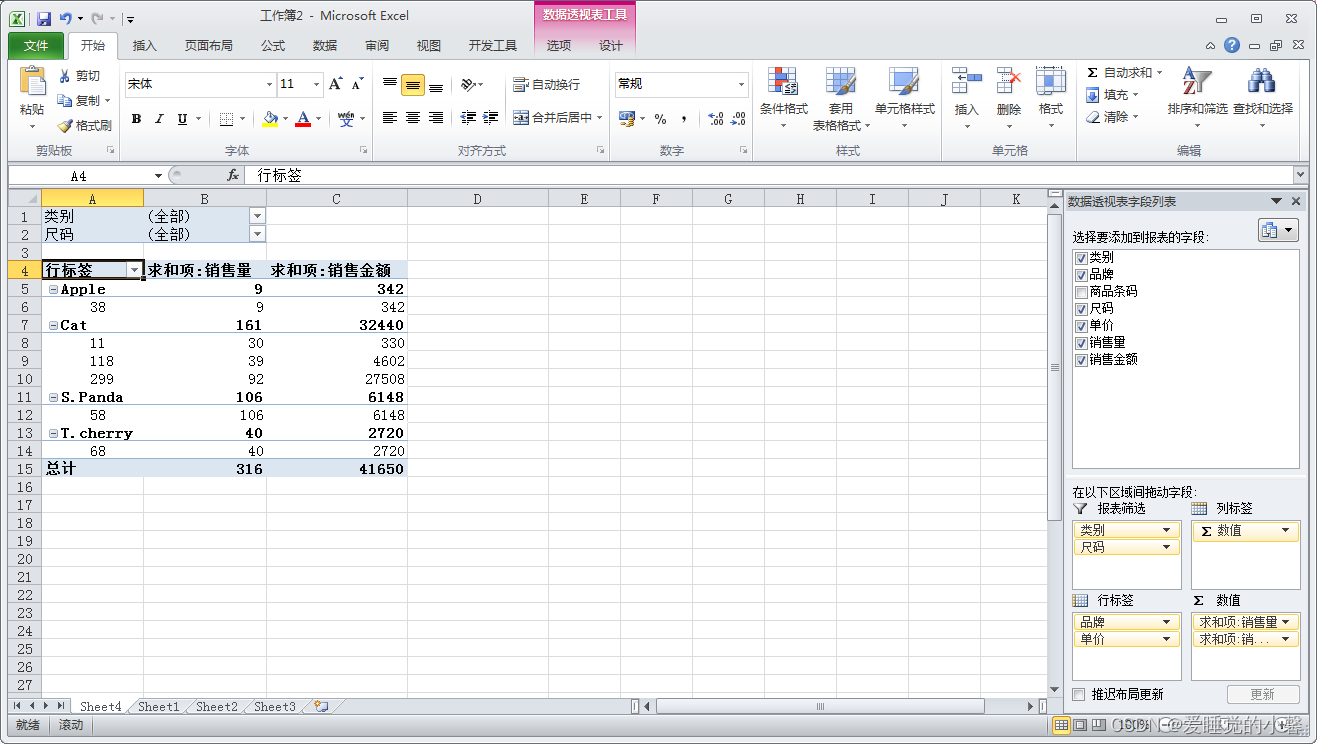The image size is (1317, 744).
Task: Uncheck the 类别 field checkbox
Action: pyautogui.click(x=1081, y=258)
